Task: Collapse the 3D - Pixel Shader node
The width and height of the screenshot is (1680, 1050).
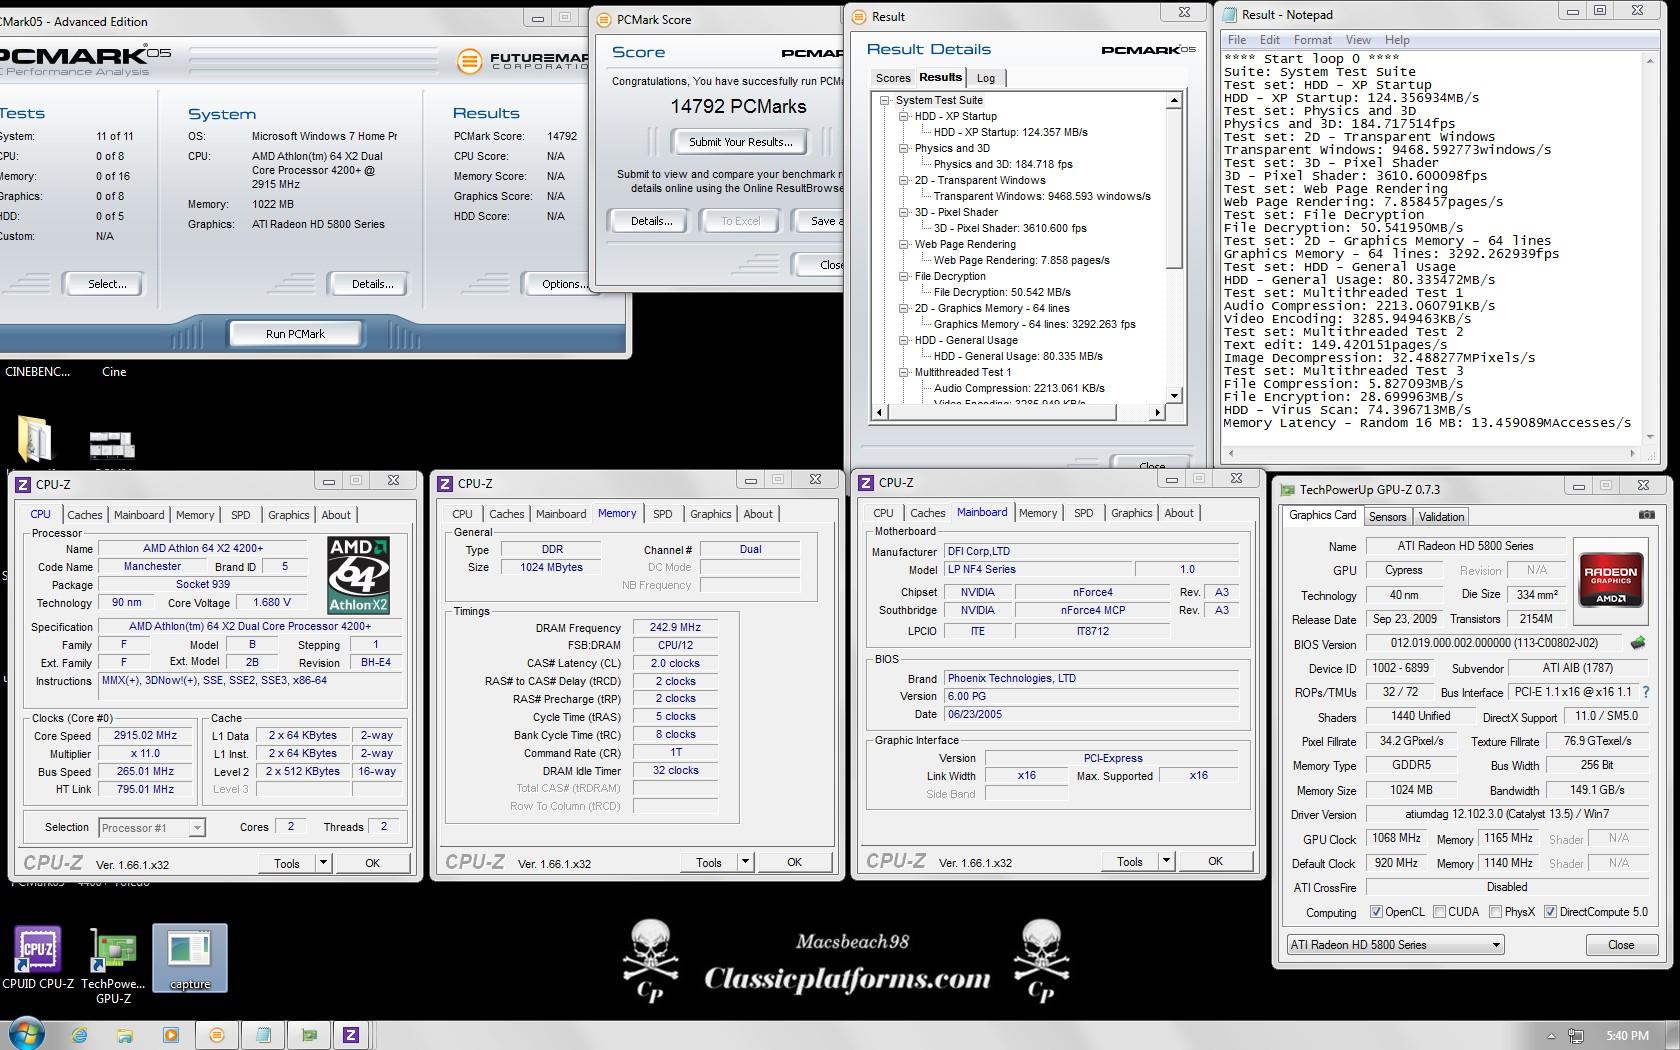Action: tap(904, 212)
